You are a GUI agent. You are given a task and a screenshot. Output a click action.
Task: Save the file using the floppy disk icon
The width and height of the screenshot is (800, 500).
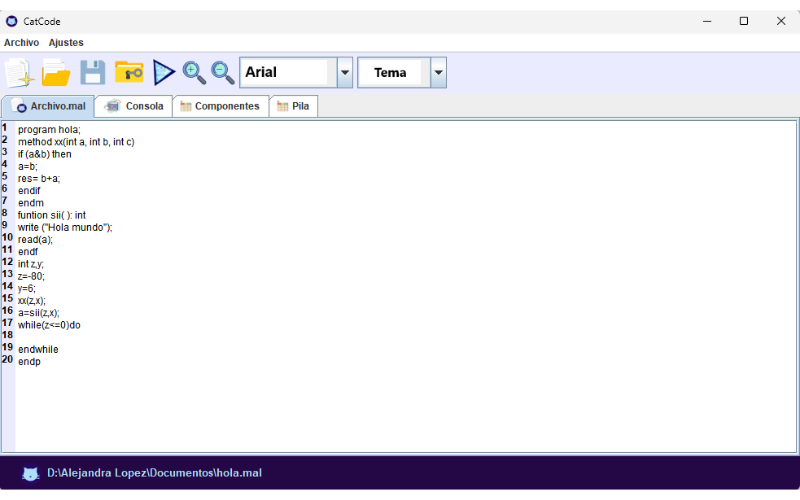point(92,72)
